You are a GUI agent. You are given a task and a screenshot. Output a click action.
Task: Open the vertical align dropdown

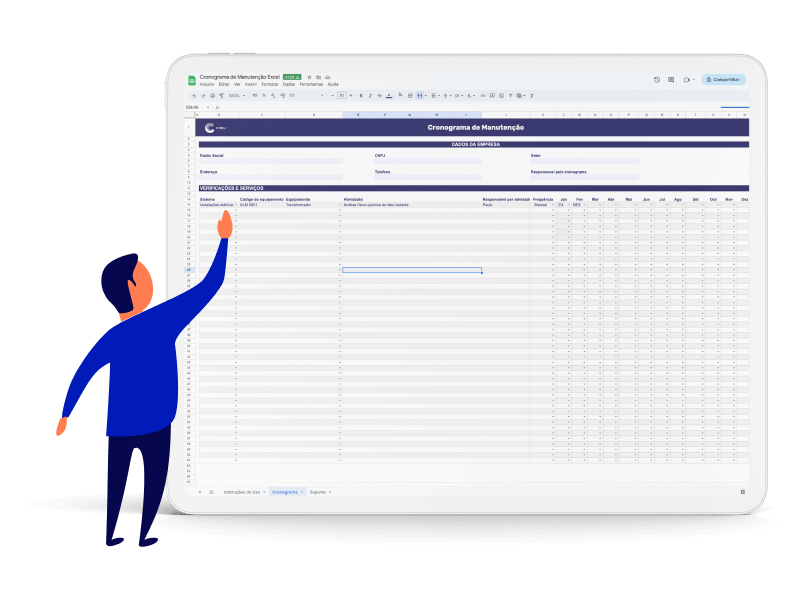447,96
